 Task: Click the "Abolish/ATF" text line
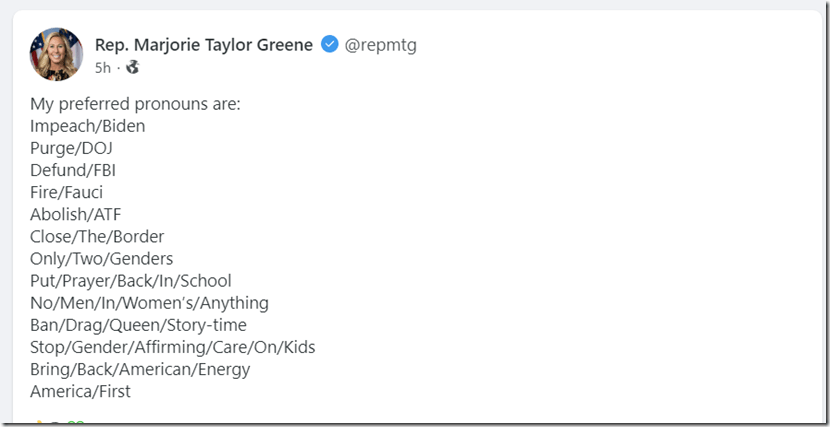pos(75,214)
